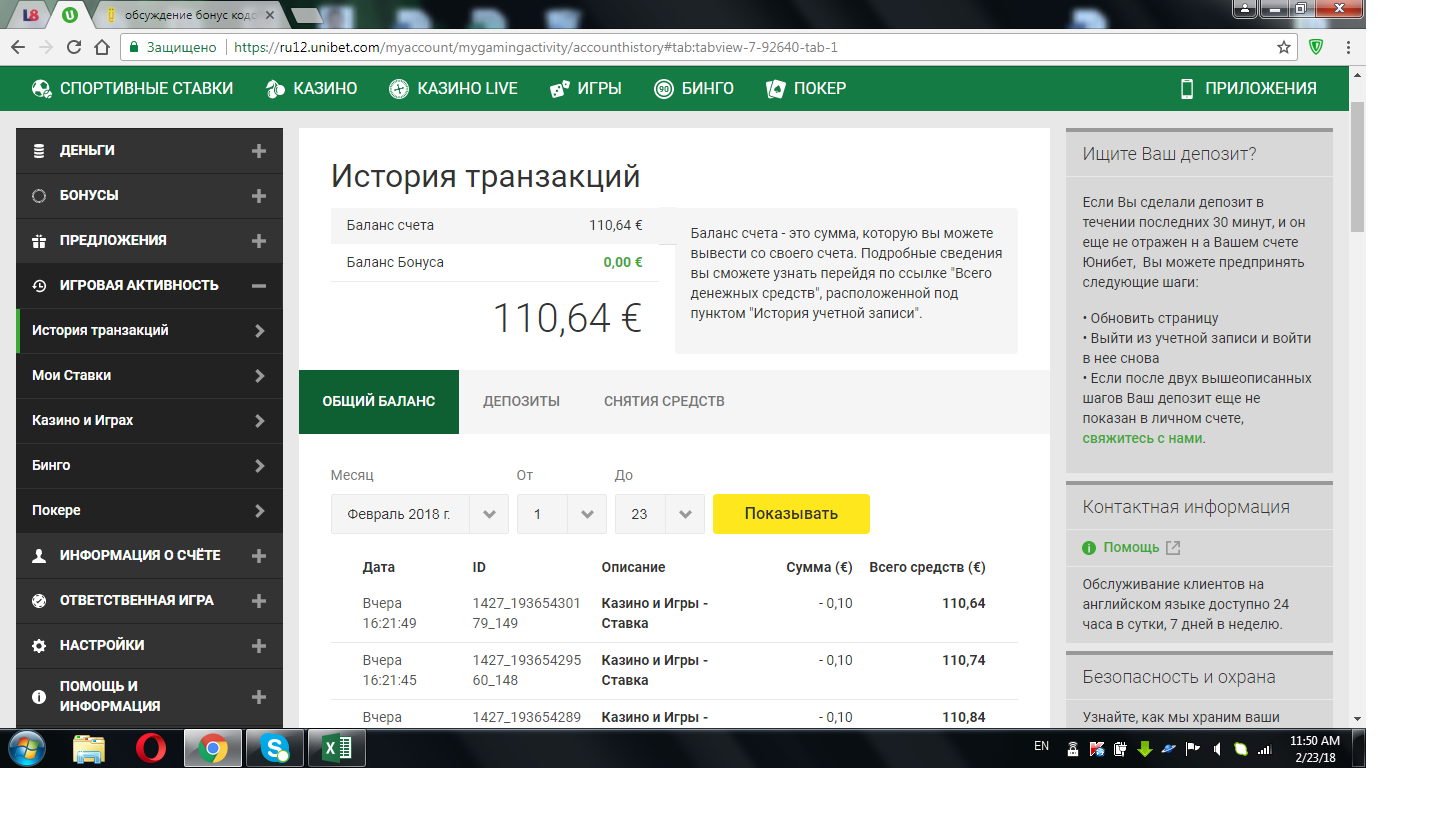The image size is (1456, 817).
Task: Click the Bingo ball icon
Action: tap(664, 89)
